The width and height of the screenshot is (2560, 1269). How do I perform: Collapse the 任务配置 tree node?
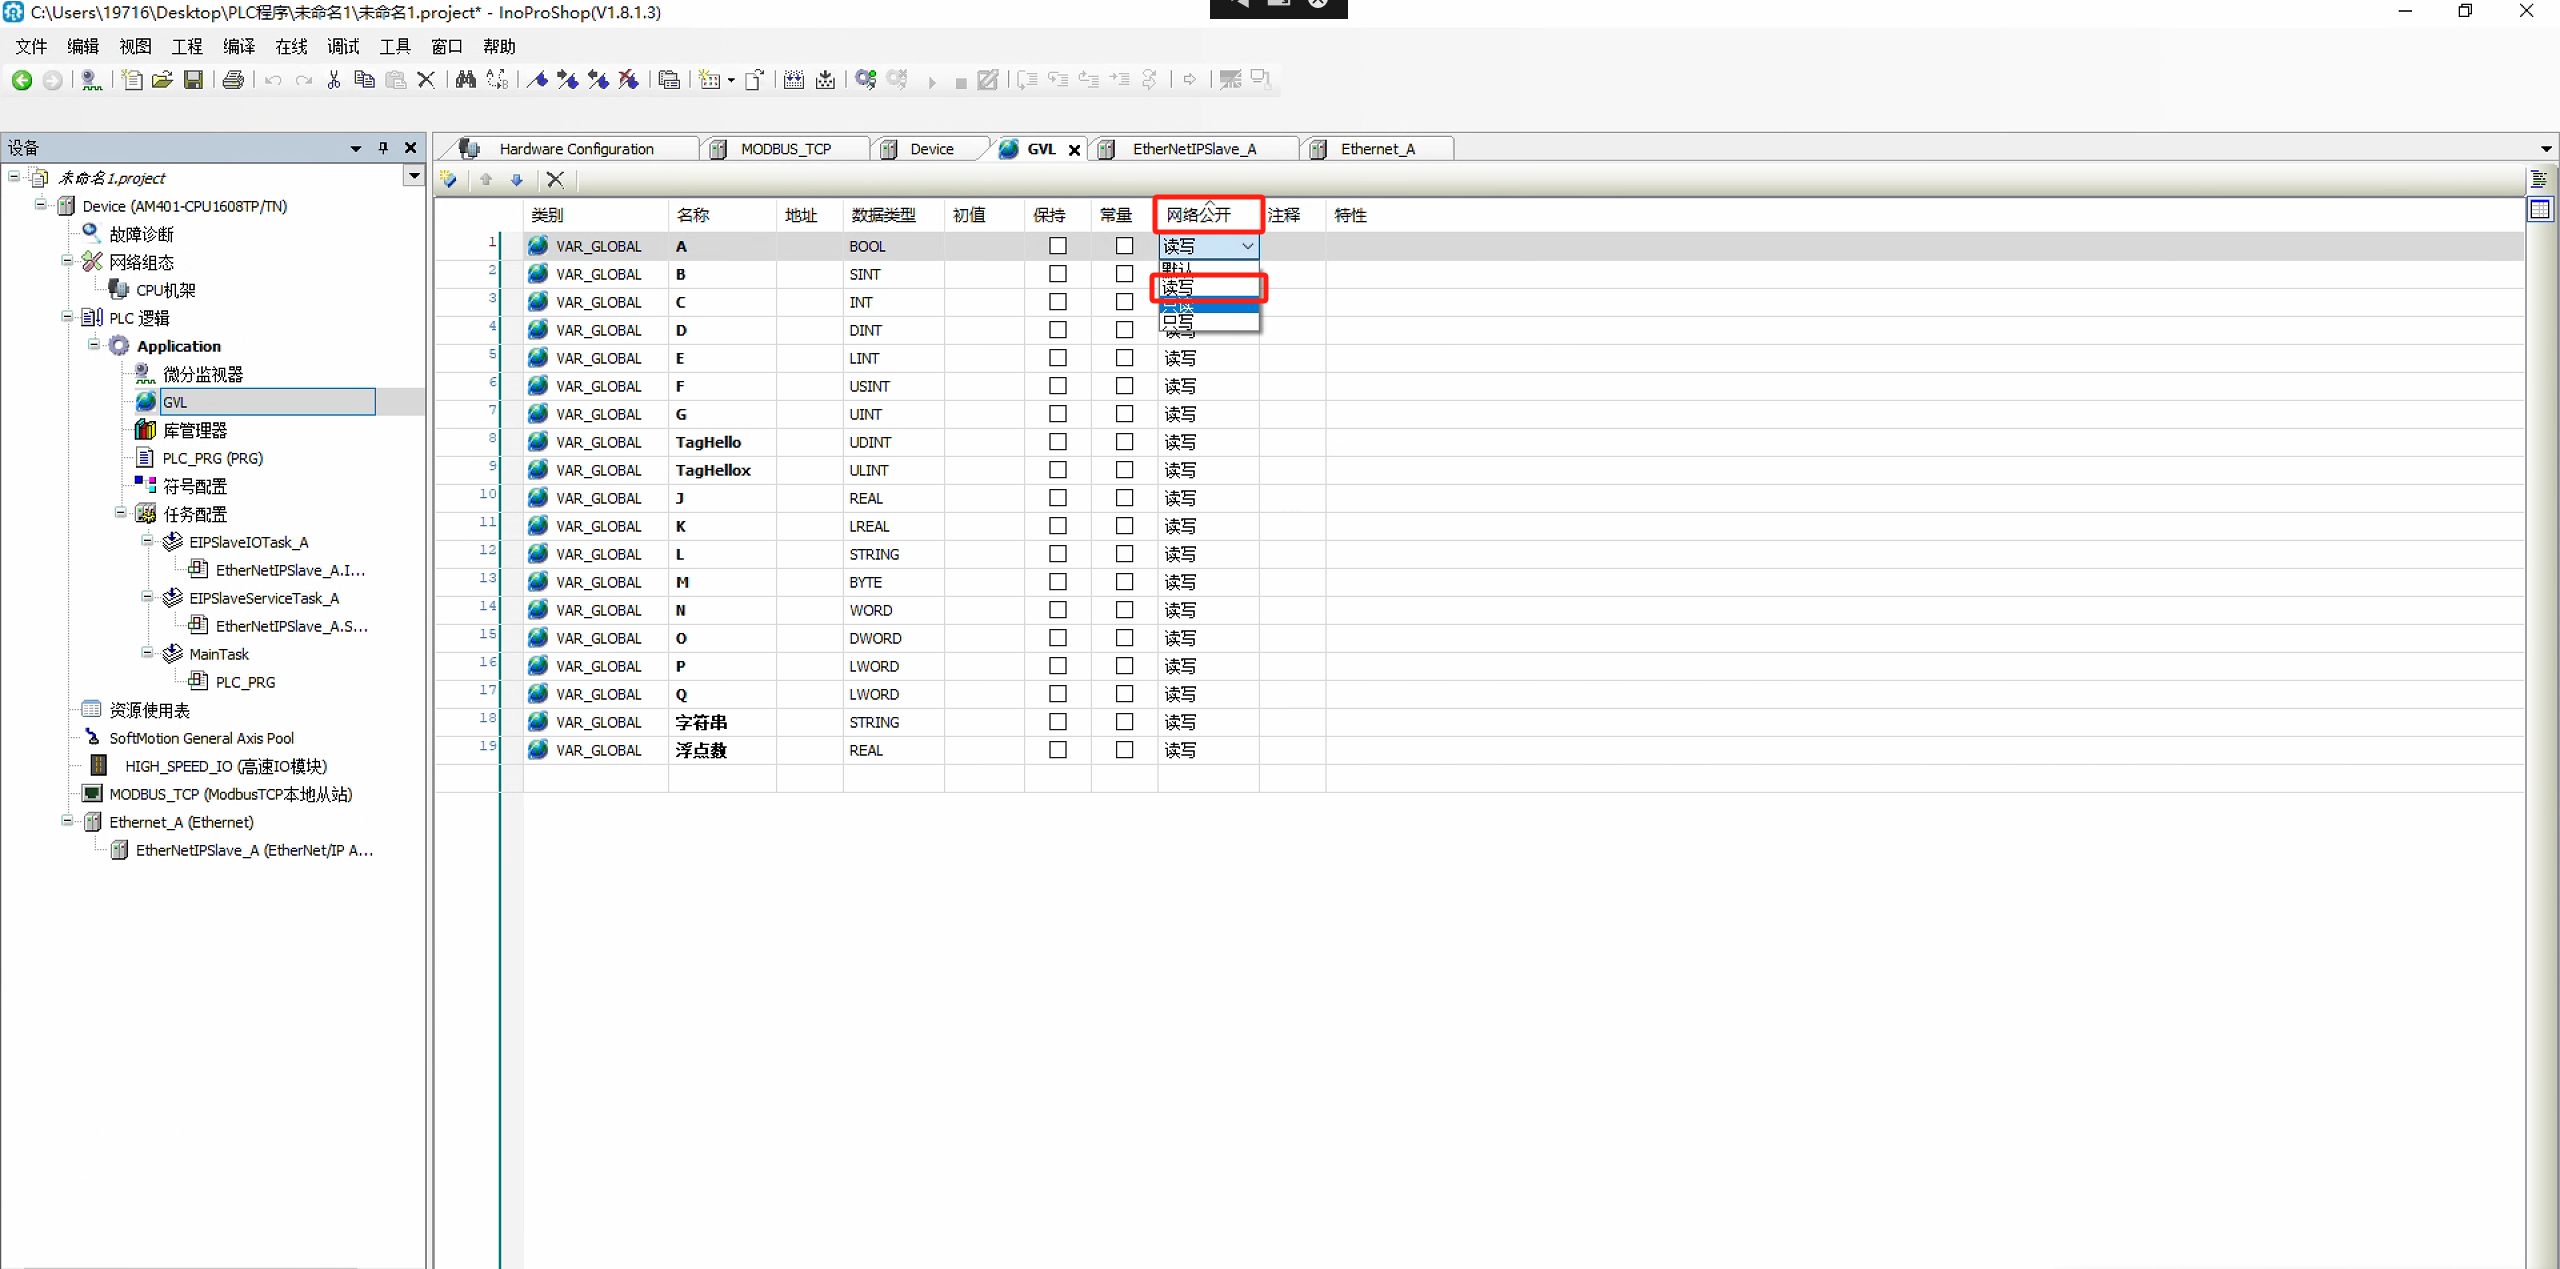click(x=121, y=513)
